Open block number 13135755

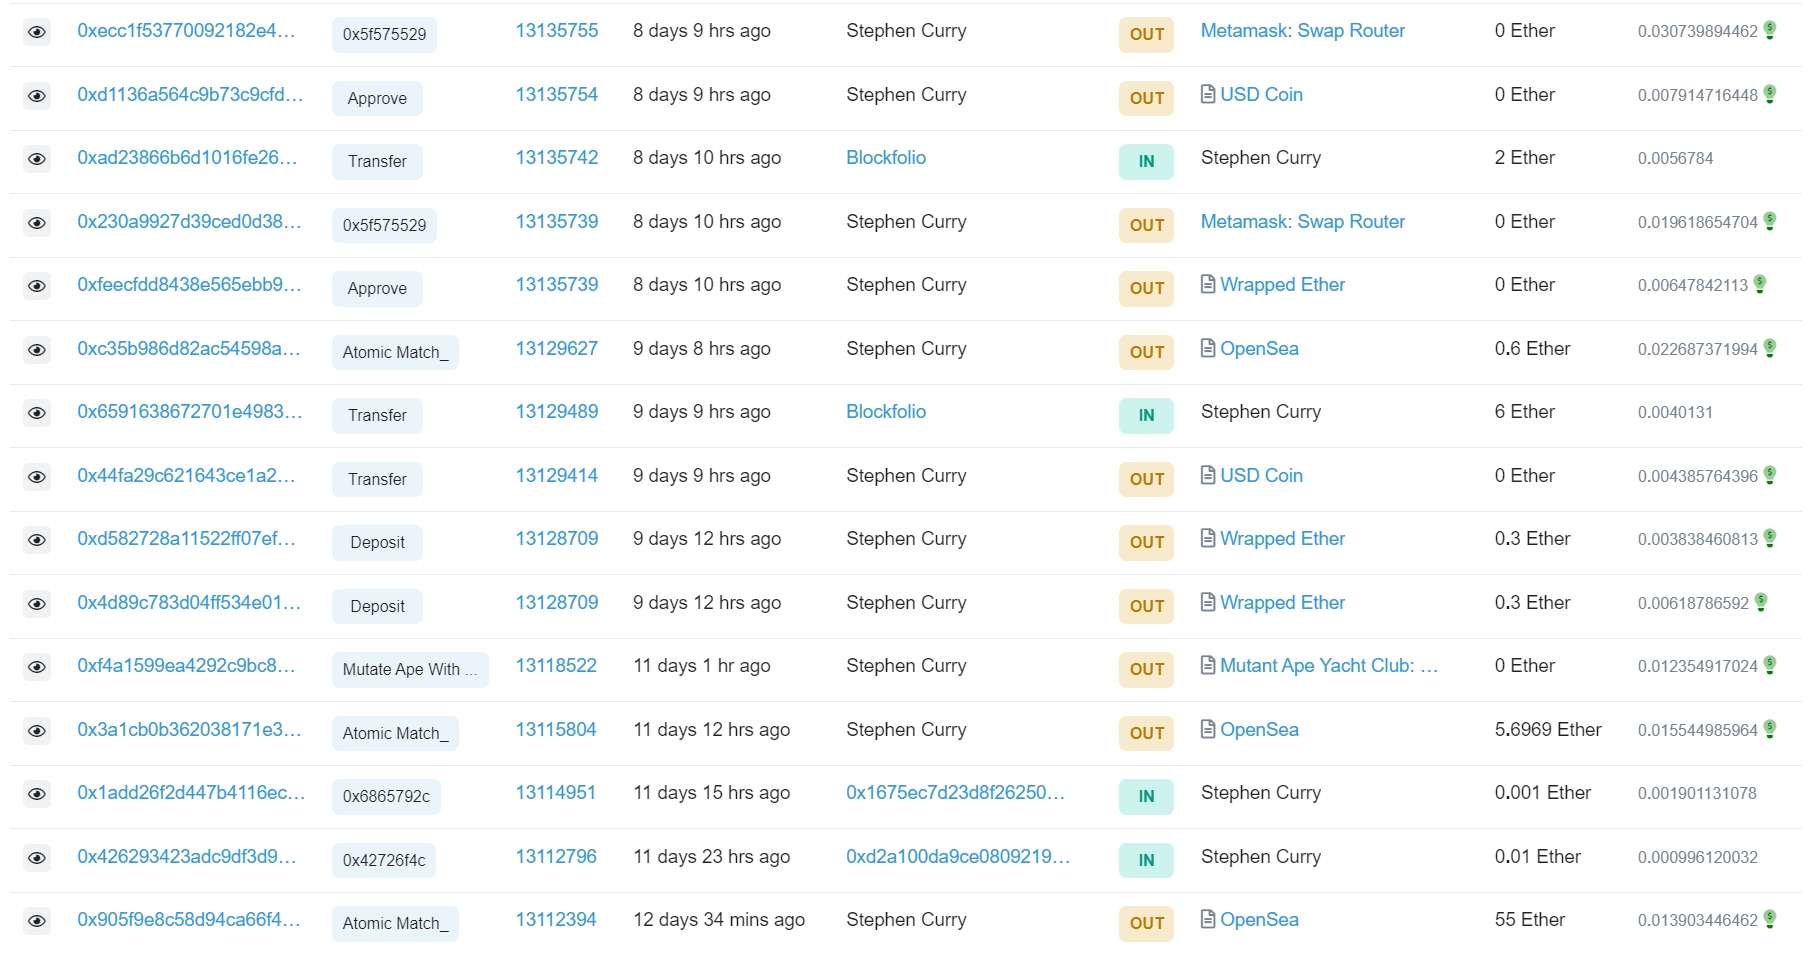coord(557,31)
